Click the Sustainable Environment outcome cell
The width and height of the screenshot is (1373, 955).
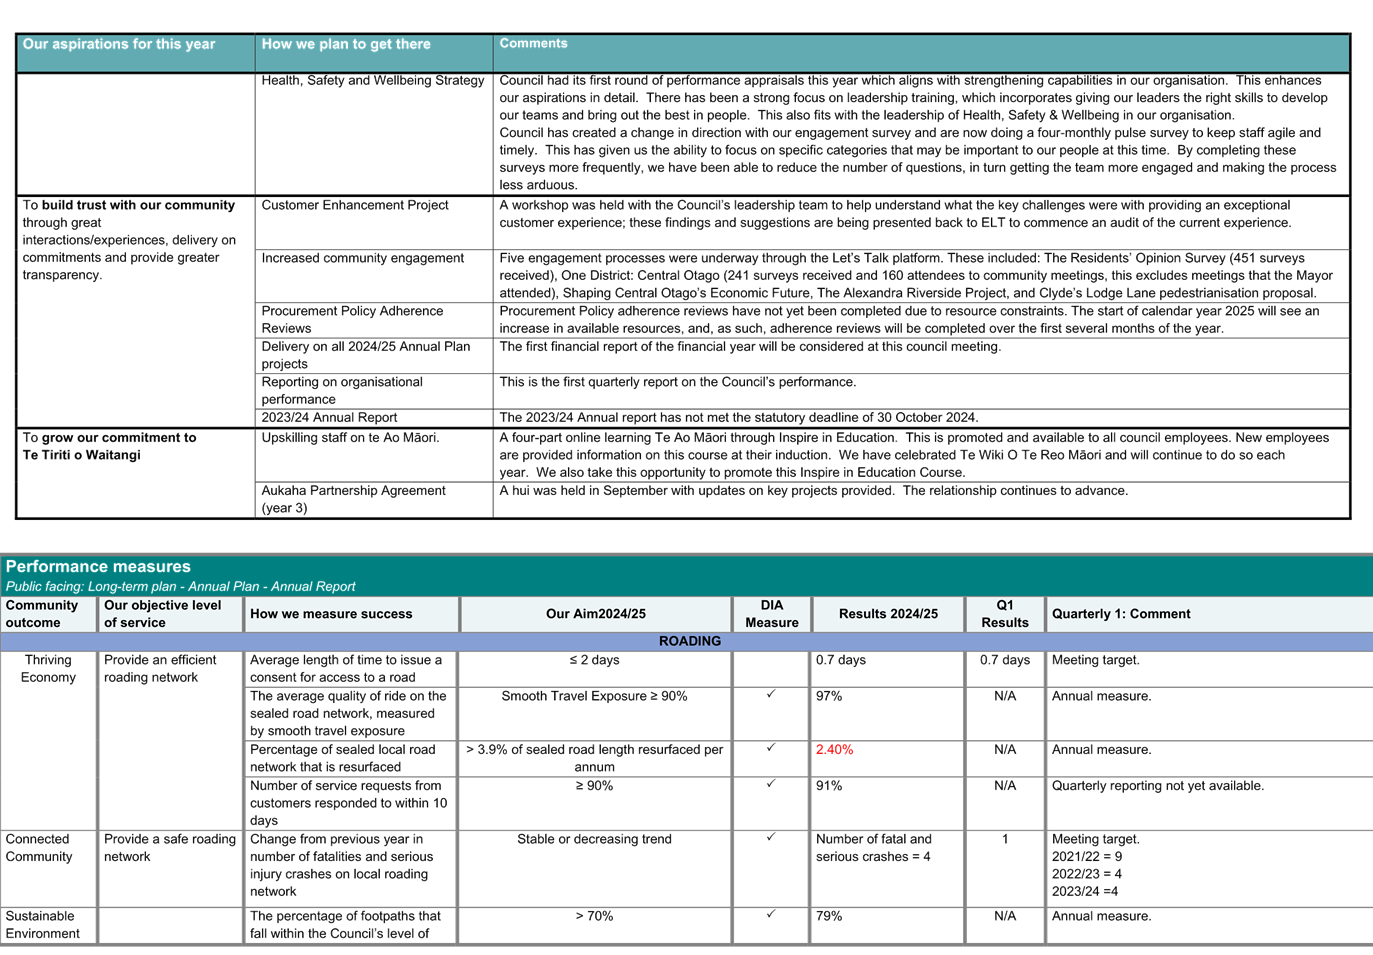pyautogui.click(x=43, y=924)
